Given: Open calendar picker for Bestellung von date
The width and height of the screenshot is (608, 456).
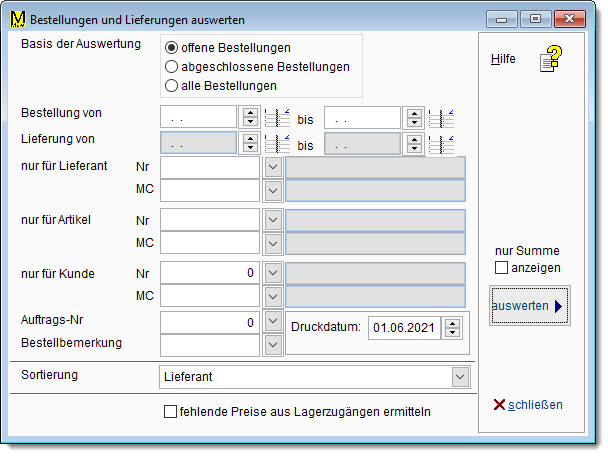Looking at the screenshot, I should (275, 117).
